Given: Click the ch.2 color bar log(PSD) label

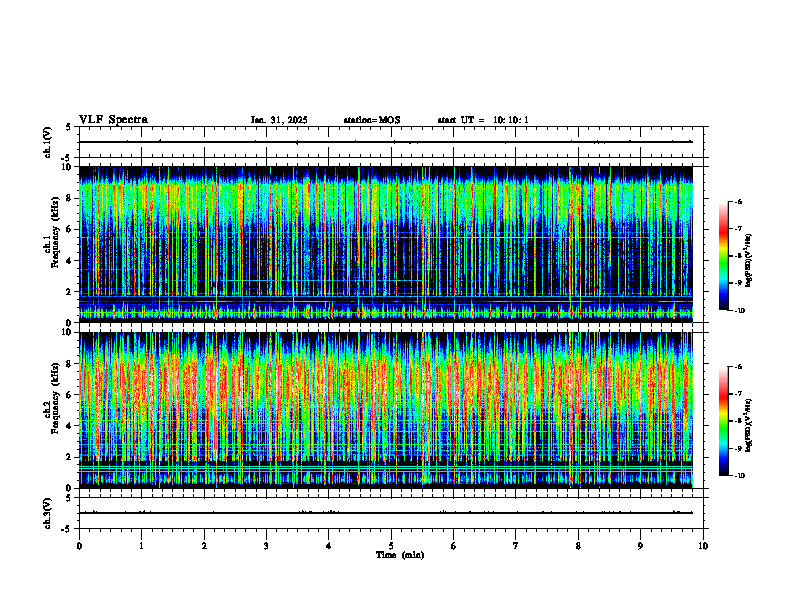Looking at the screenshot, I should point(749,425).
